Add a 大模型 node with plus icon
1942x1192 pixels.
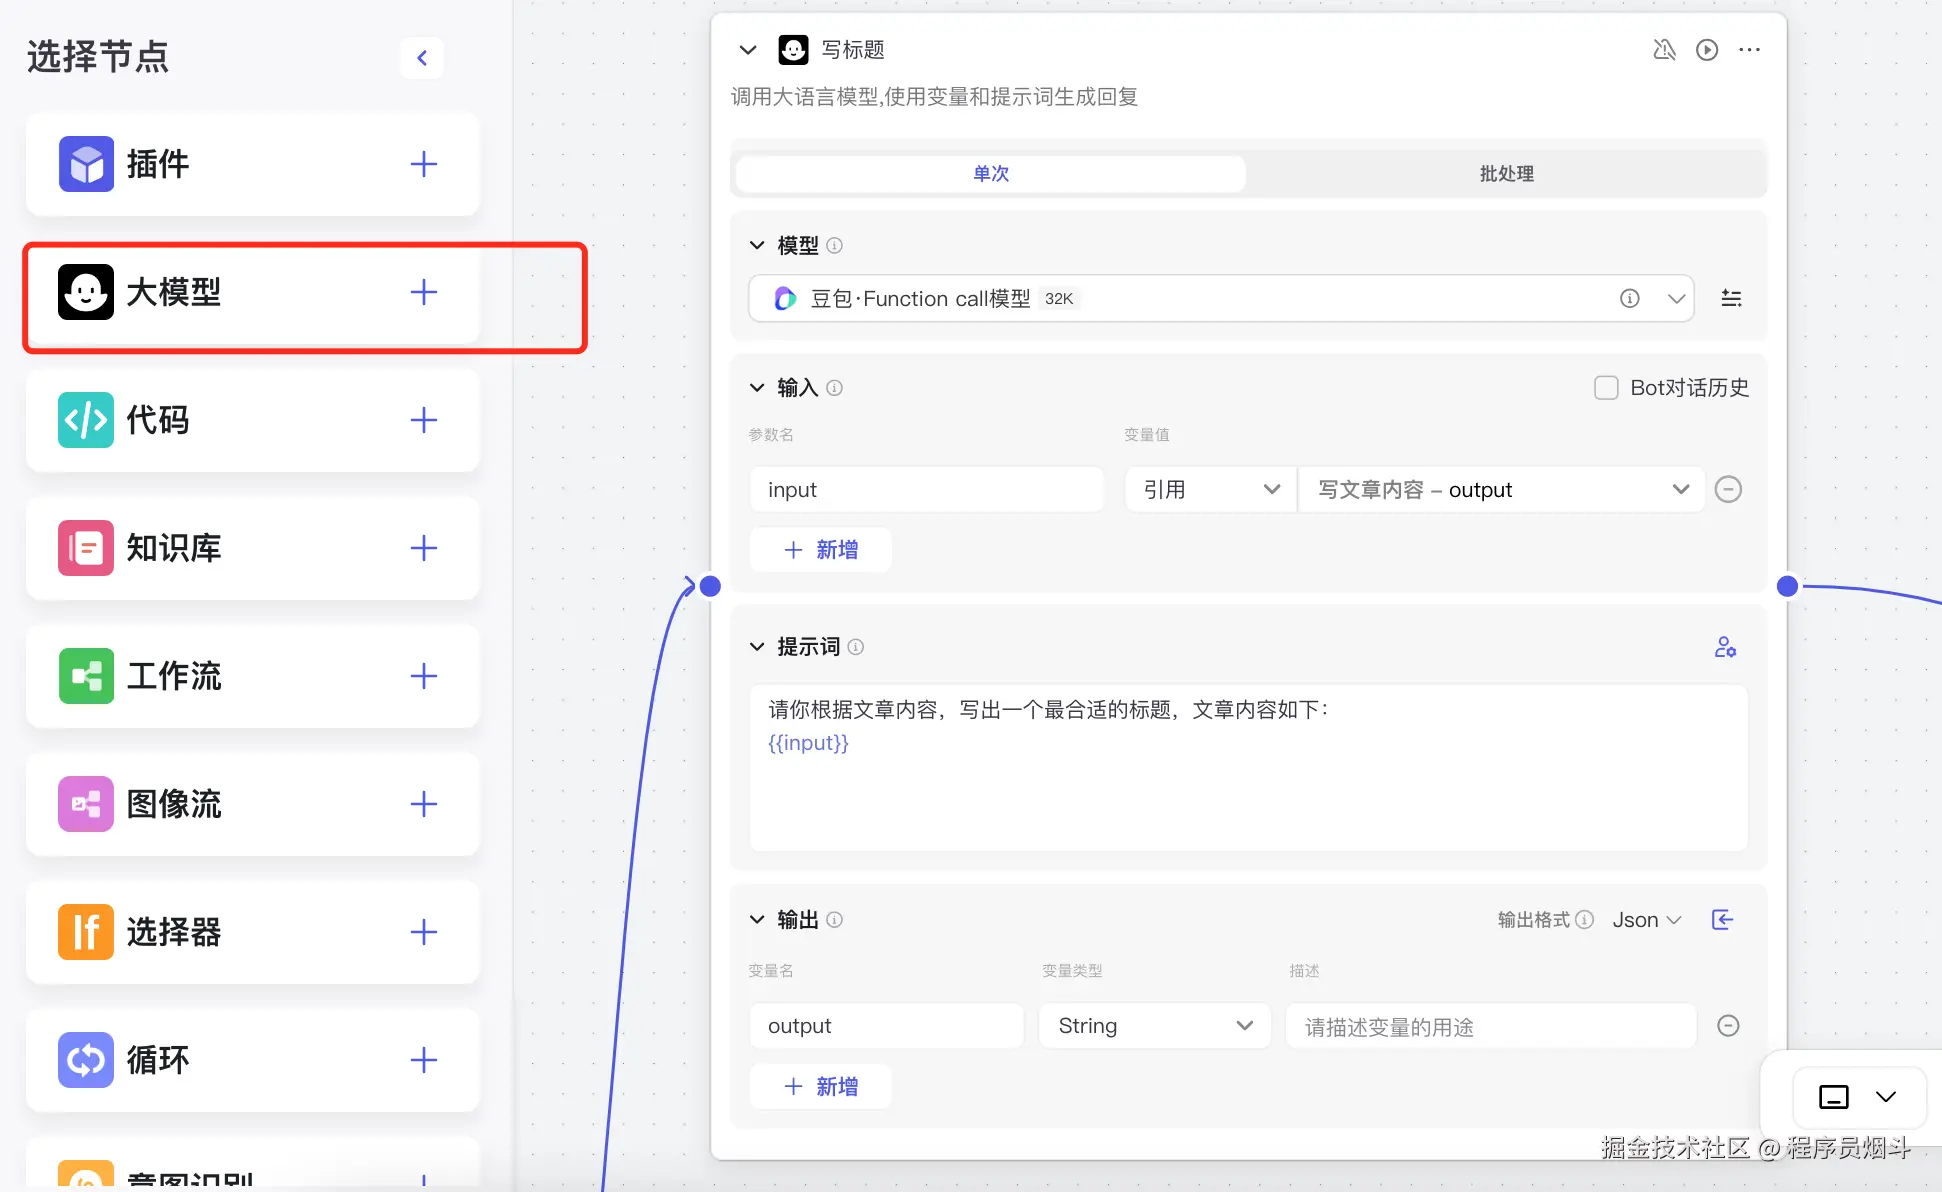coord(424,292)
